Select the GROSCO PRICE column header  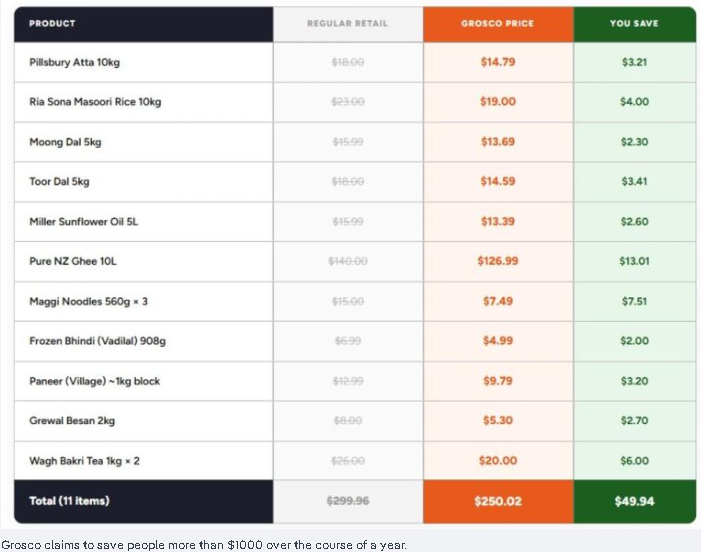click(497, 23)
